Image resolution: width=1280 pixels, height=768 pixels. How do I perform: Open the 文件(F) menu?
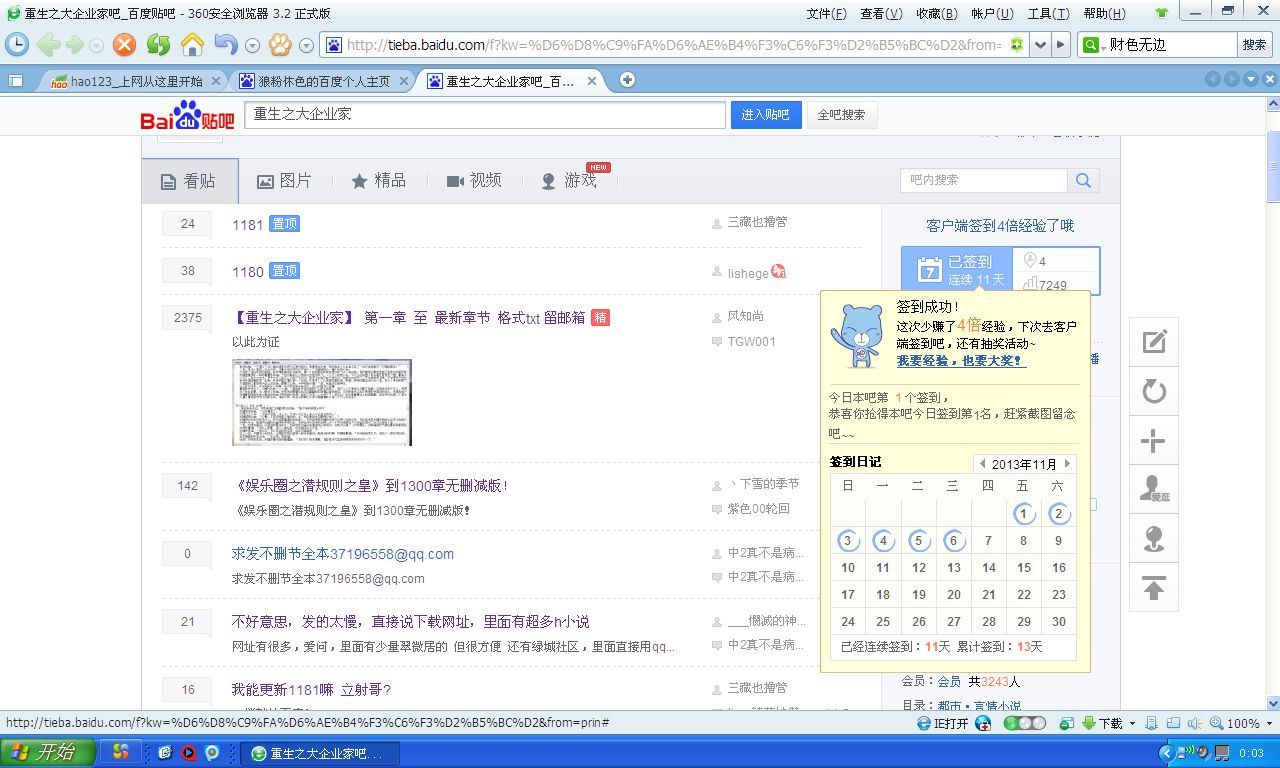(x=826, y=13)
